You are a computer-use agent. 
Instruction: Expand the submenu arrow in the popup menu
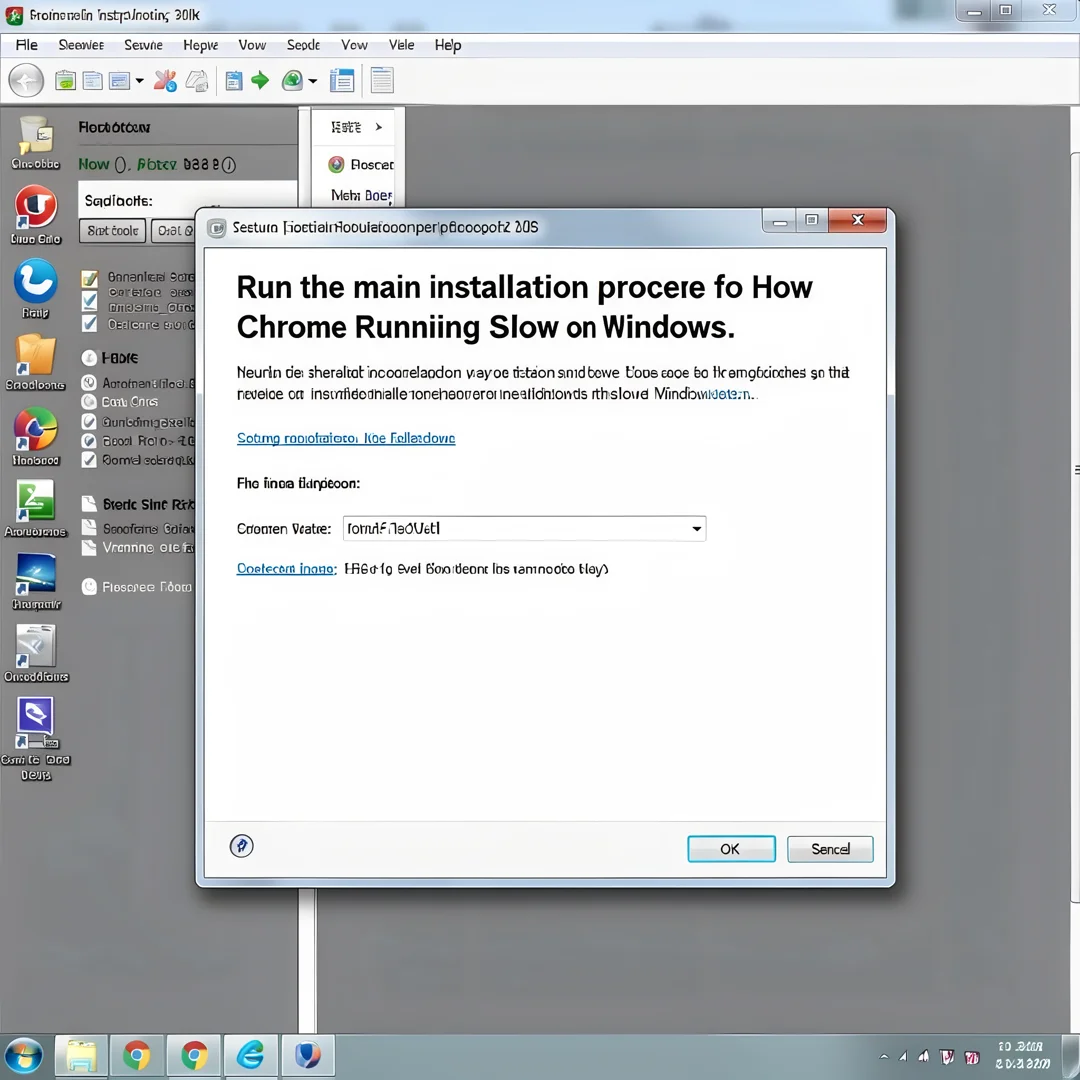click(378, 127)
